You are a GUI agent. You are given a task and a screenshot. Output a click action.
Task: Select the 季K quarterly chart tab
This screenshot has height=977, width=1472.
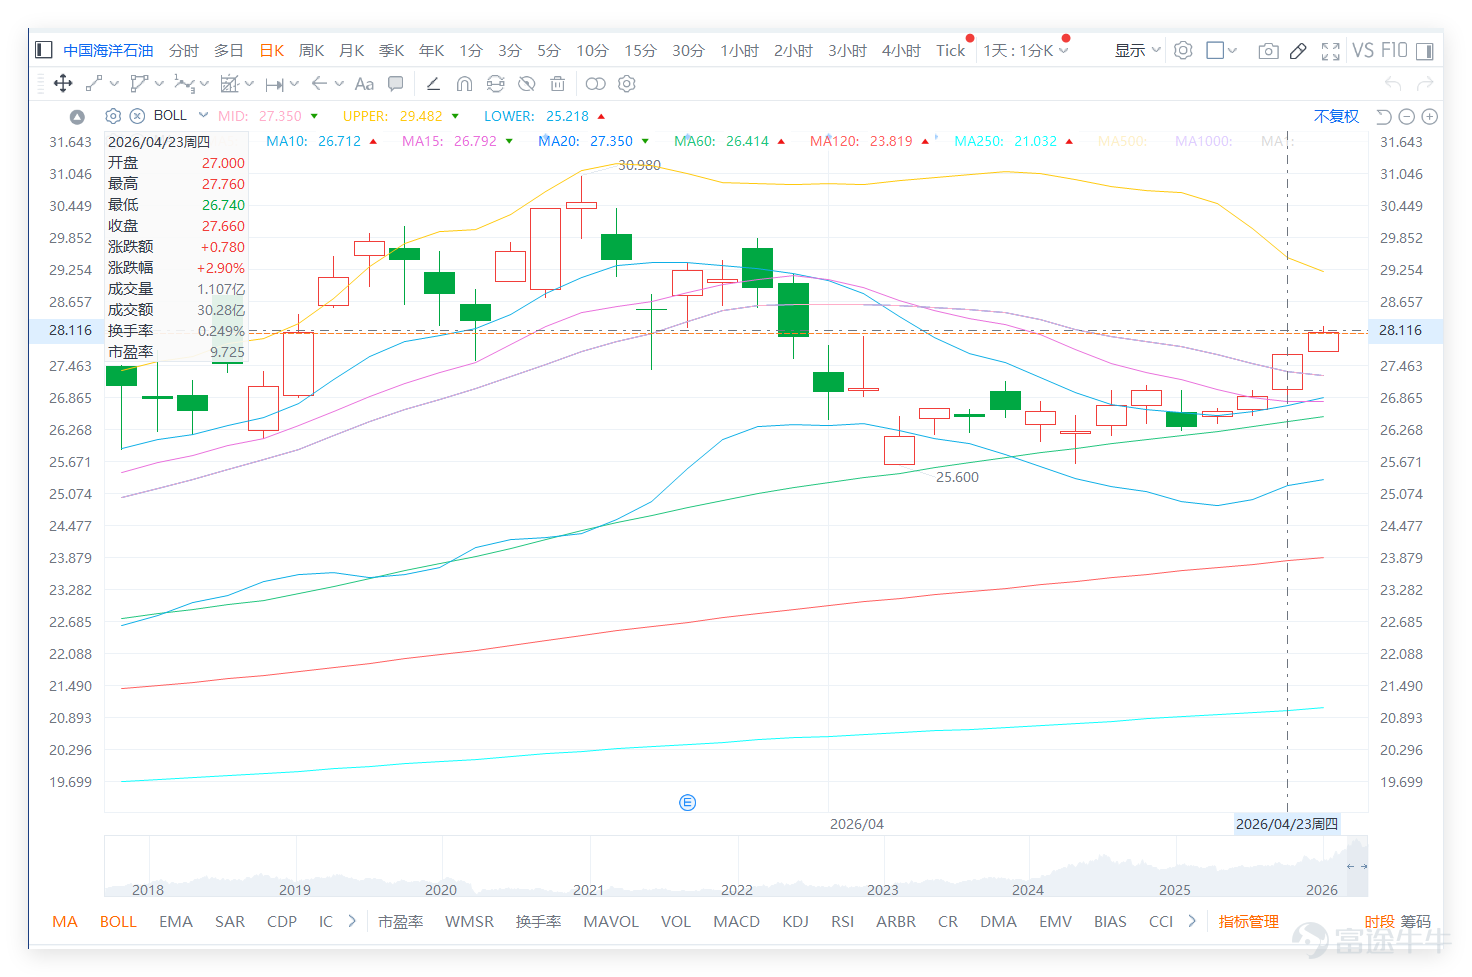pyautogui.click(x=392, y=50)
